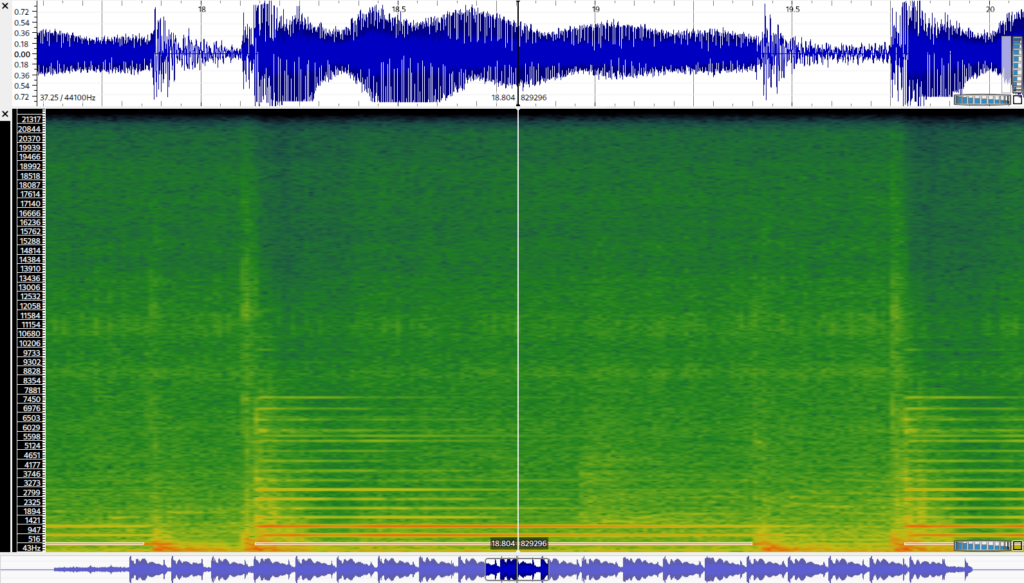Click the light vertical range bar in waveform
The height and width of the screenshot is (583, 1024).
[x=1007, y=65]
